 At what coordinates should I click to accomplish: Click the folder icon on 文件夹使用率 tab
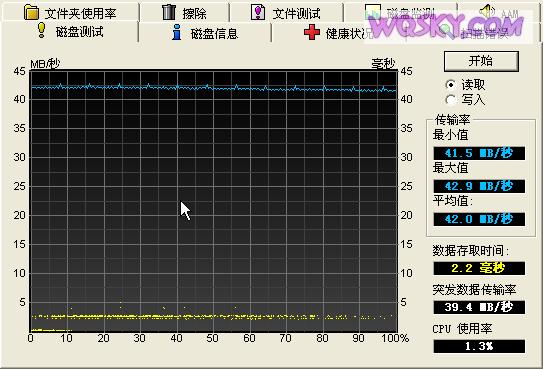[x=32, y=12]
